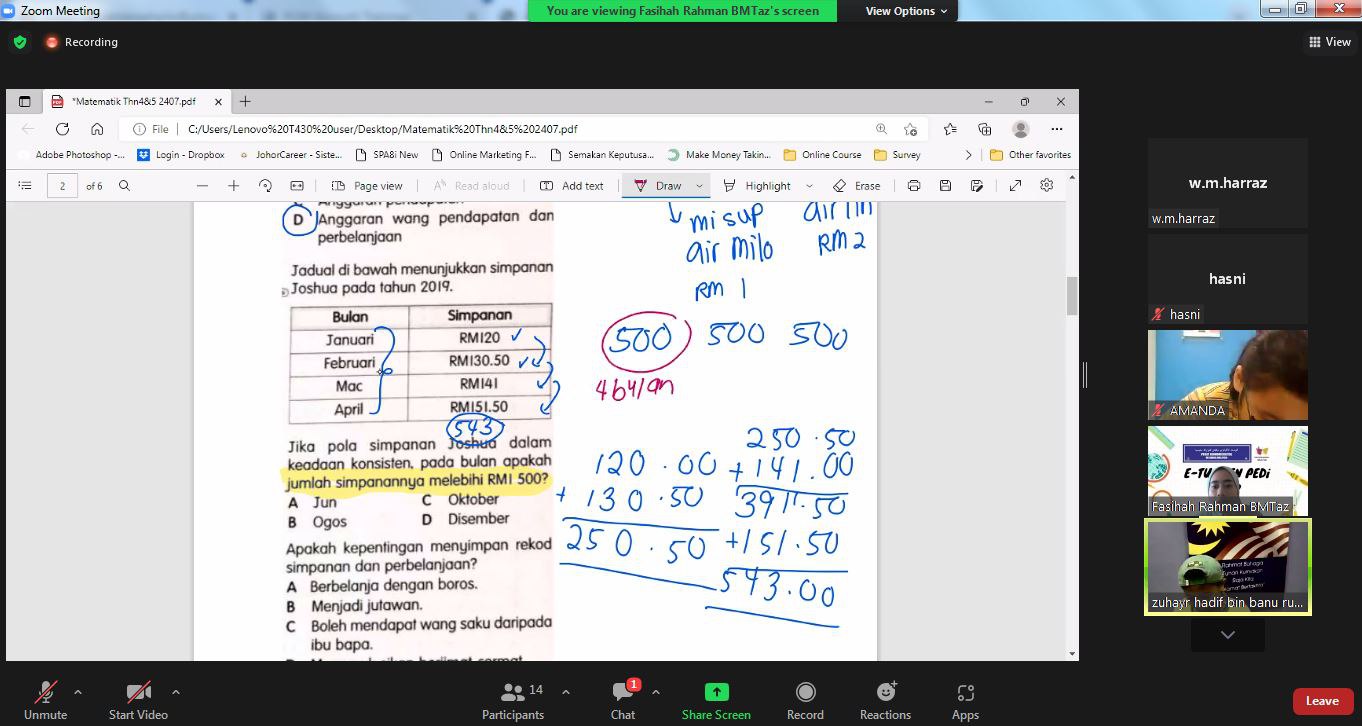Open the Reactions menu
1362x726 pixels.
point(885,700)
